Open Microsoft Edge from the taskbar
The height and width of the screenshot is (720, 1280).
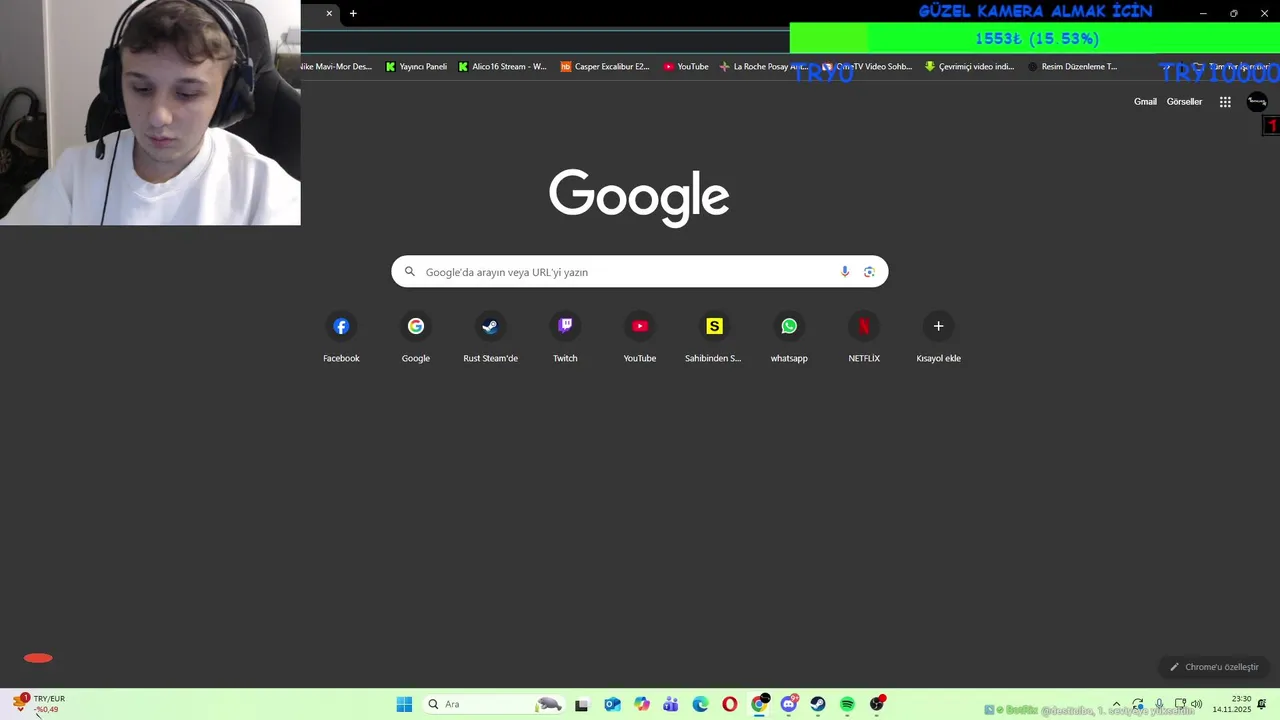(x=700, y=704)
